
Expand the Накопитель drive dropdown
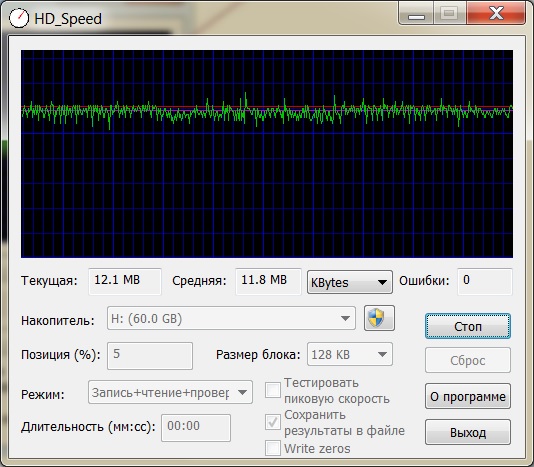(231, 318)
